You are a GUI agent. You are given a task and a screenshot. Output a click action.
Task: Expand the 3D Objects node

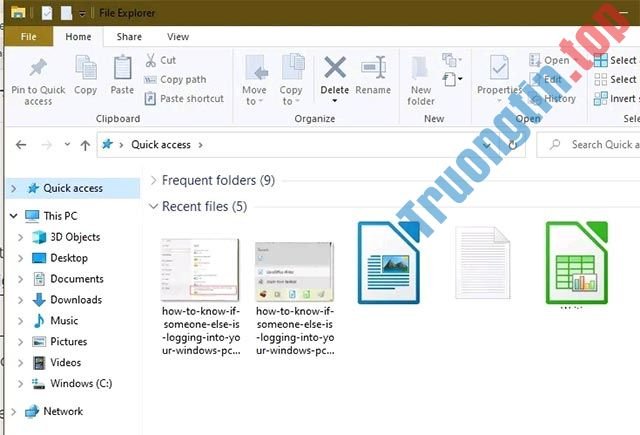20,237
